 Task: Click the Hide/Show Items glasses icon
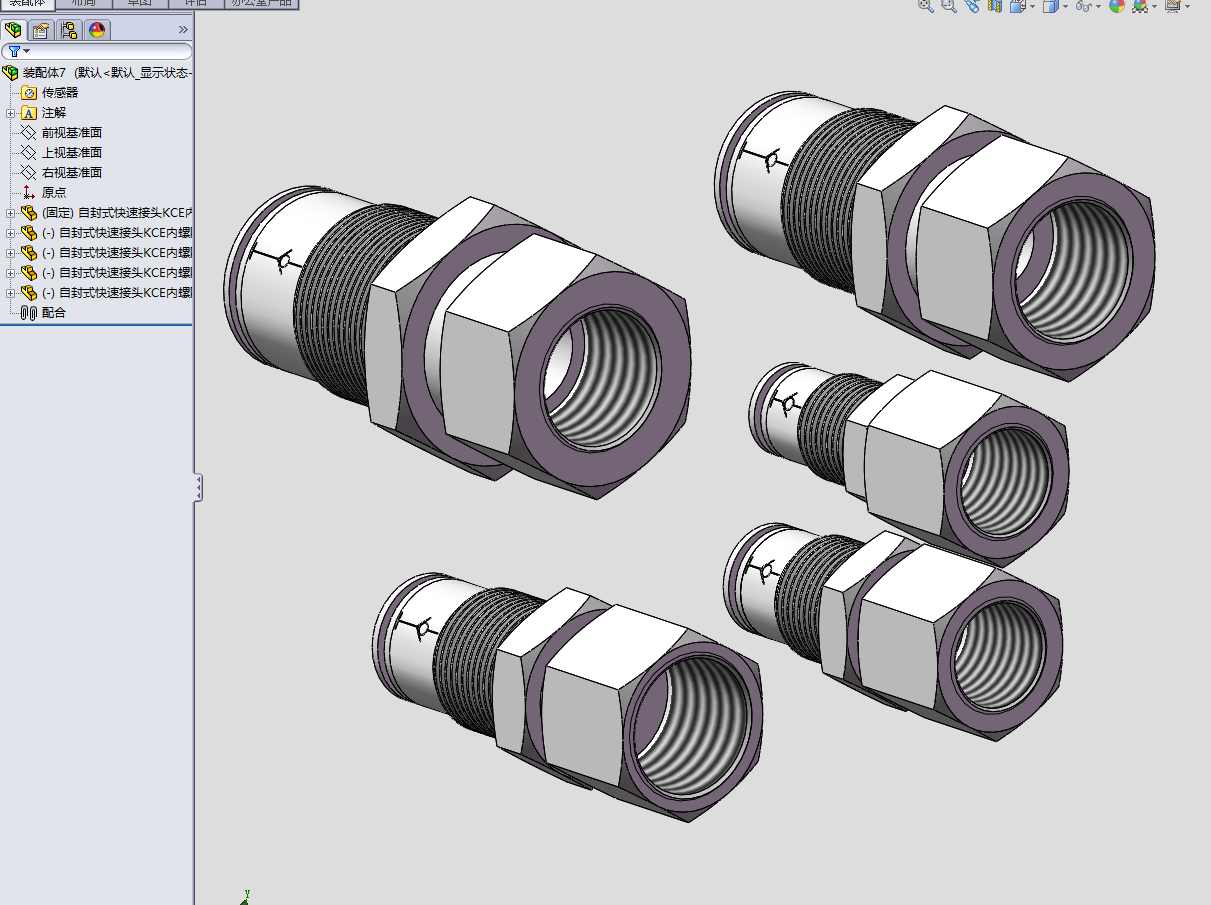pos(1083,5)
